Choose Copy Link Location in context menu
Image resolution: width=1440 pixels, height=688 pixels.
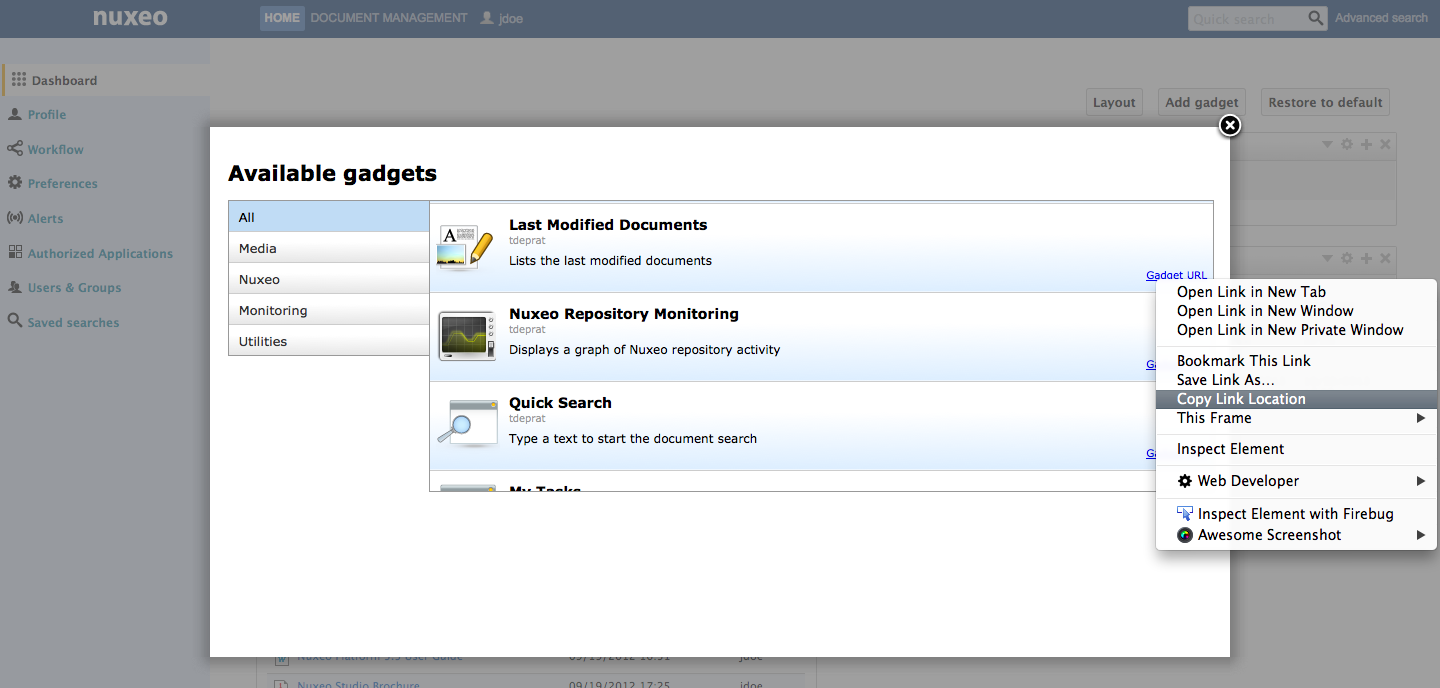click(x=1296, y=399)
